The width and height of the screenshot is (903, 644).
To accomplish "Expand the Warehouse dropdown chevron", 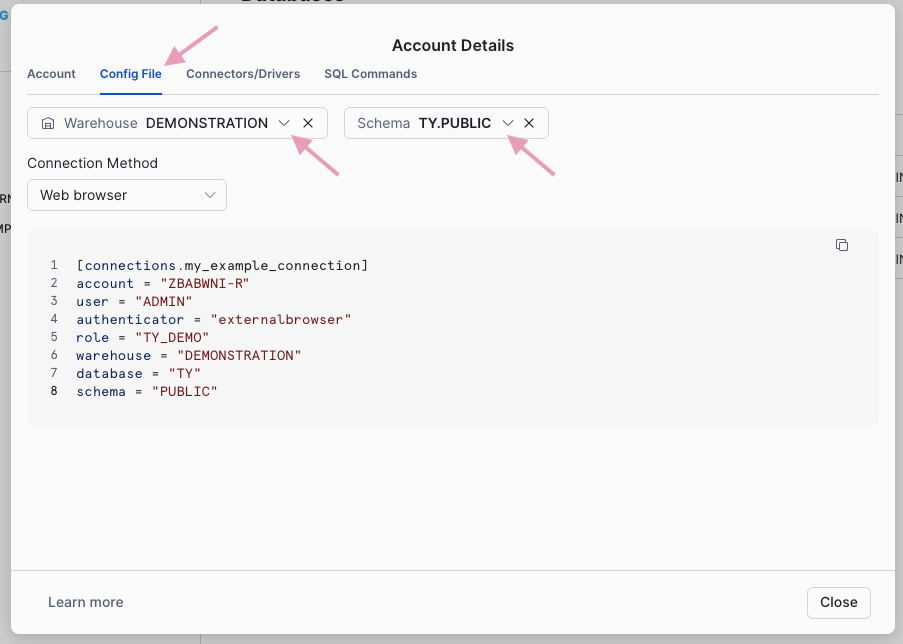I will (284, 123).
